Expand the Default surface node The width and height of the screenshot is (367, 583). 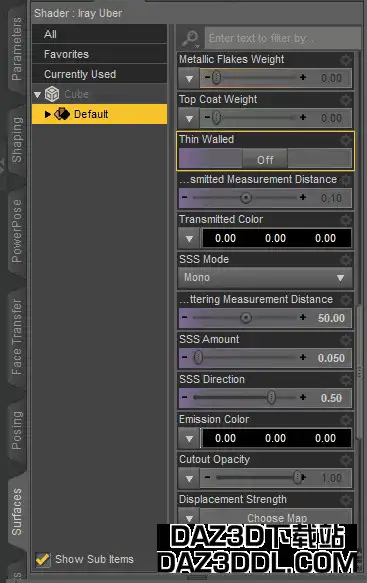click(48, 114)
